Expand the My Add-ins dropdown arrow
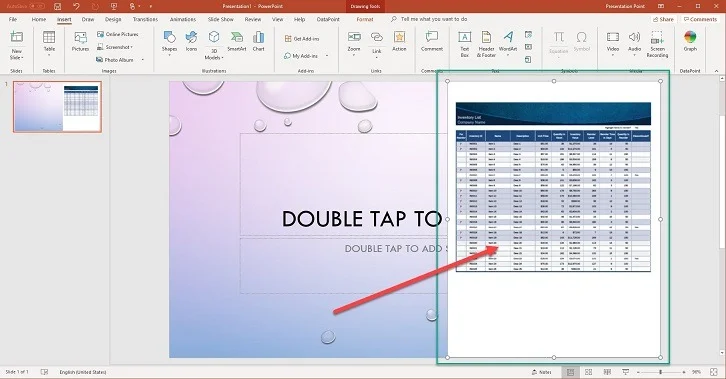This screenshot has height=379, width=726. point(327,56)
